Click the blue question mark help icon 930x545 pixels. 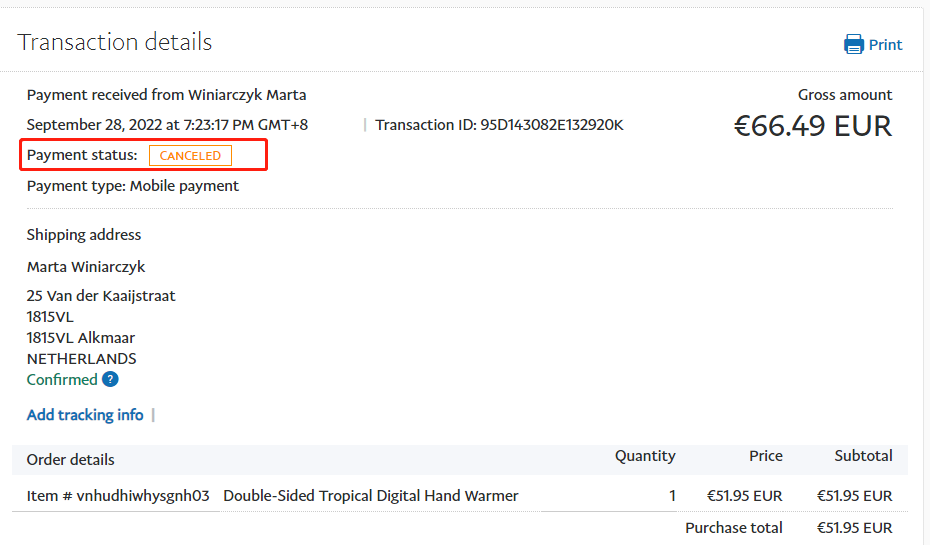110,380
